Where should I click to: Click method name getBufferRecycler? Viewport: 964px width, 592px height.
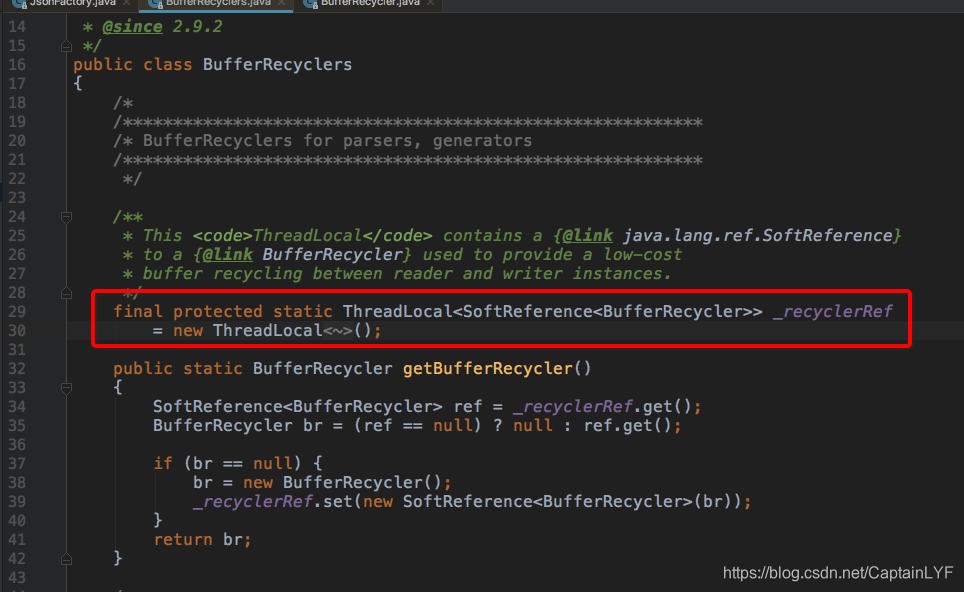click(x=488, y=369)
